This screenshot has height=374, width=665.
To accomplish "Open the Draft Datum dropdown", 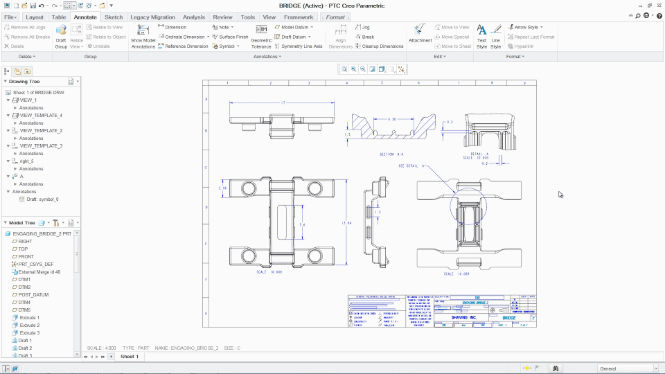I will point(309,37).
